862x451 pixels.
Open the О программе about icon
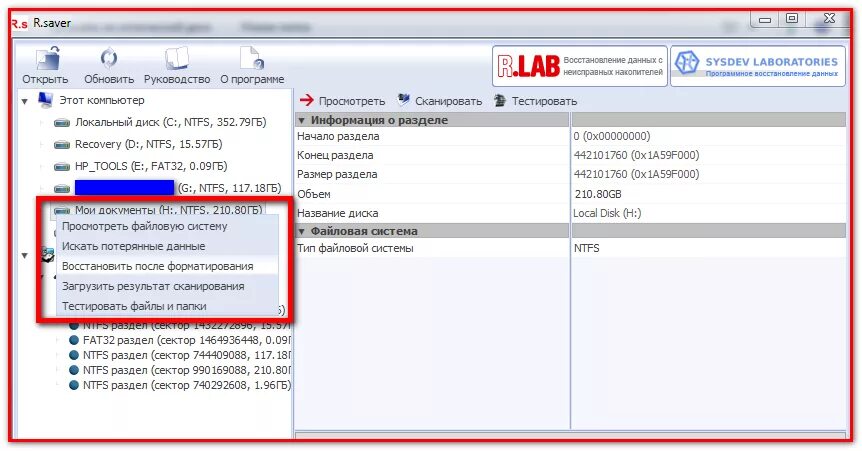click(x=252, y=59)
